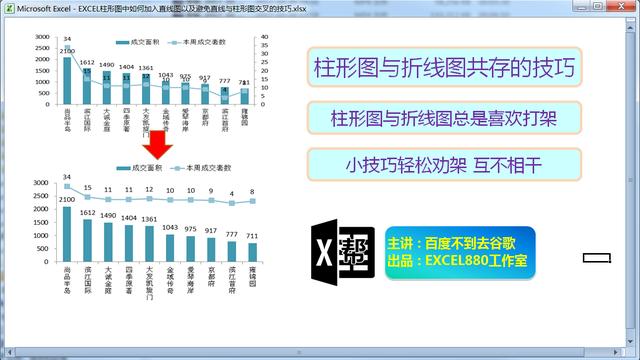Select the red down arrow shape between charts
Image resolution: width=640 pixels, height=360 pixels.
coord(158,145)
